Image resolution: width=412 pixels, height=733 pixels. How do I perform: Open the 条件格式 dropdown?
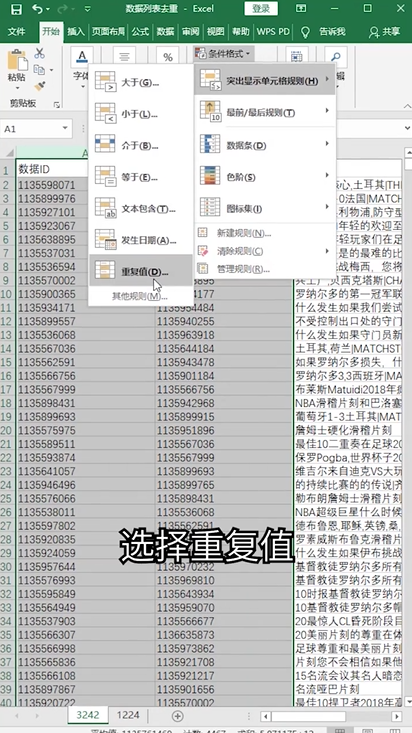224,54
